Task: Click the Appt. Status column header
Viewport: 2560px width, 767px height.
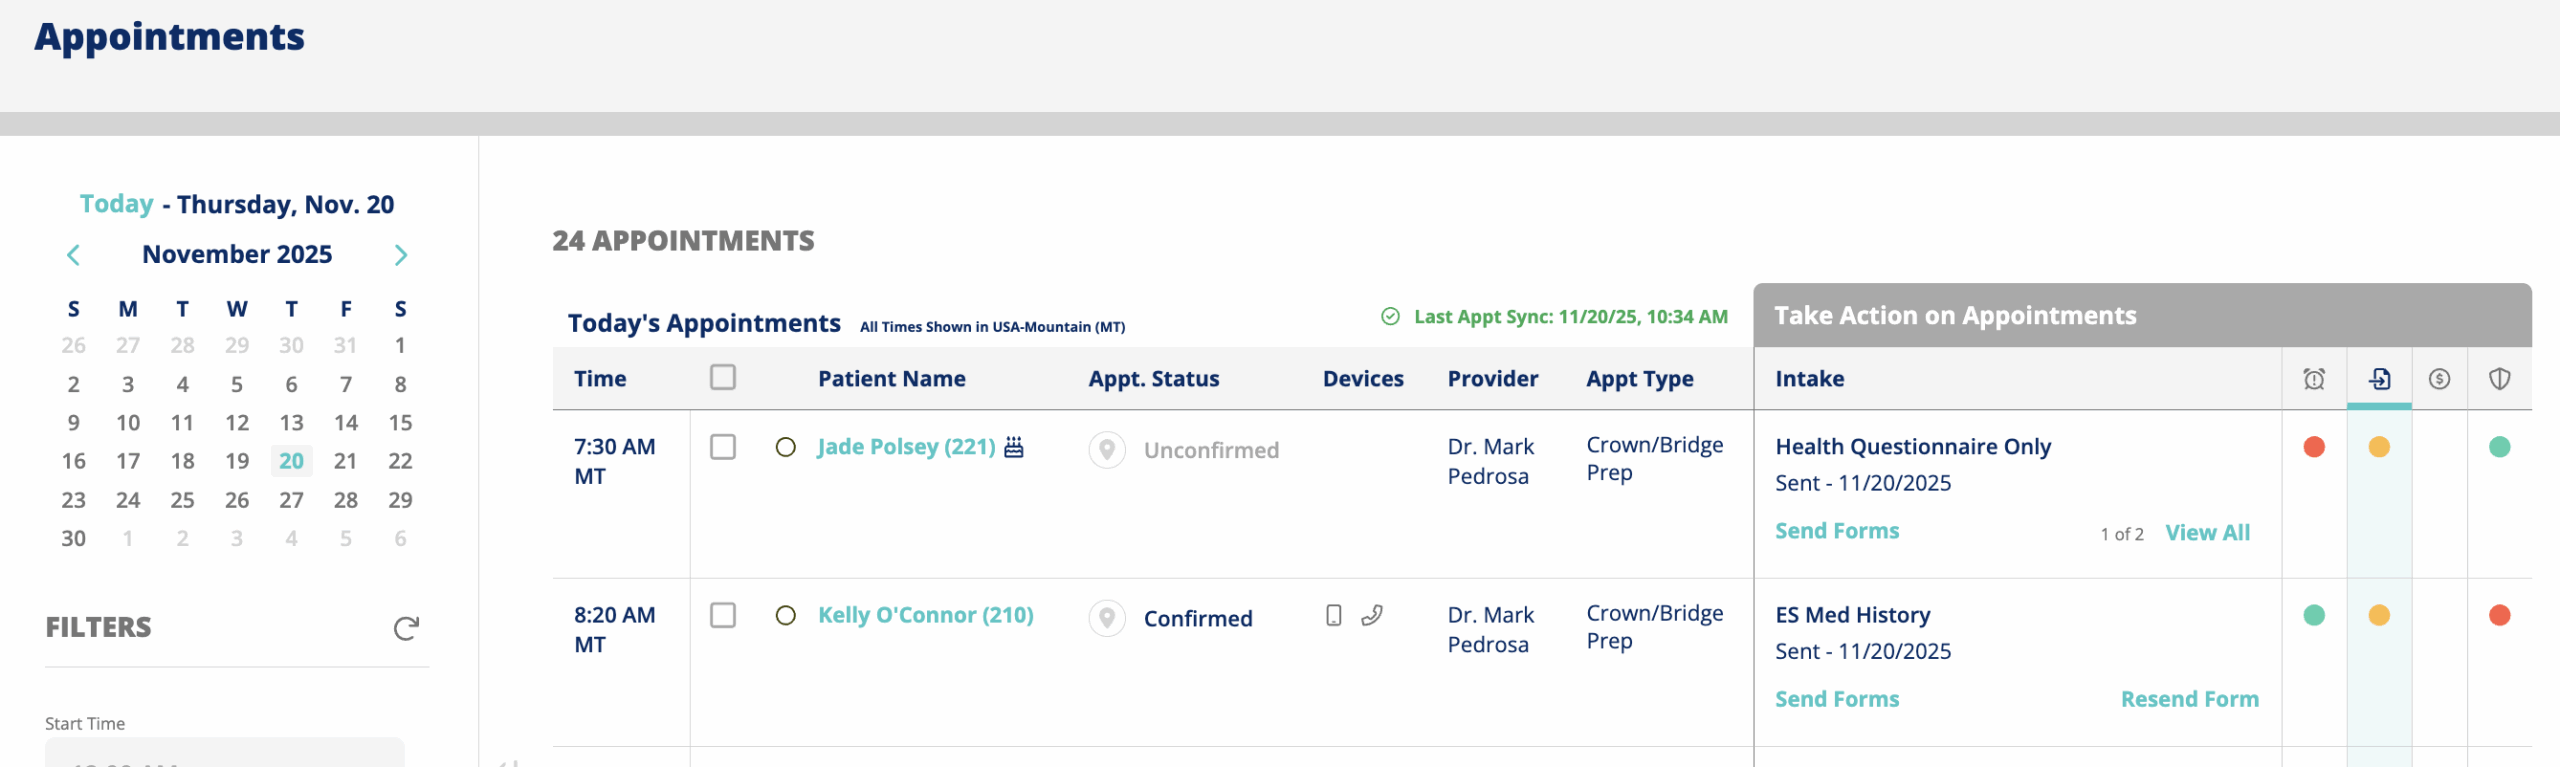Action: click(1154, 379)
